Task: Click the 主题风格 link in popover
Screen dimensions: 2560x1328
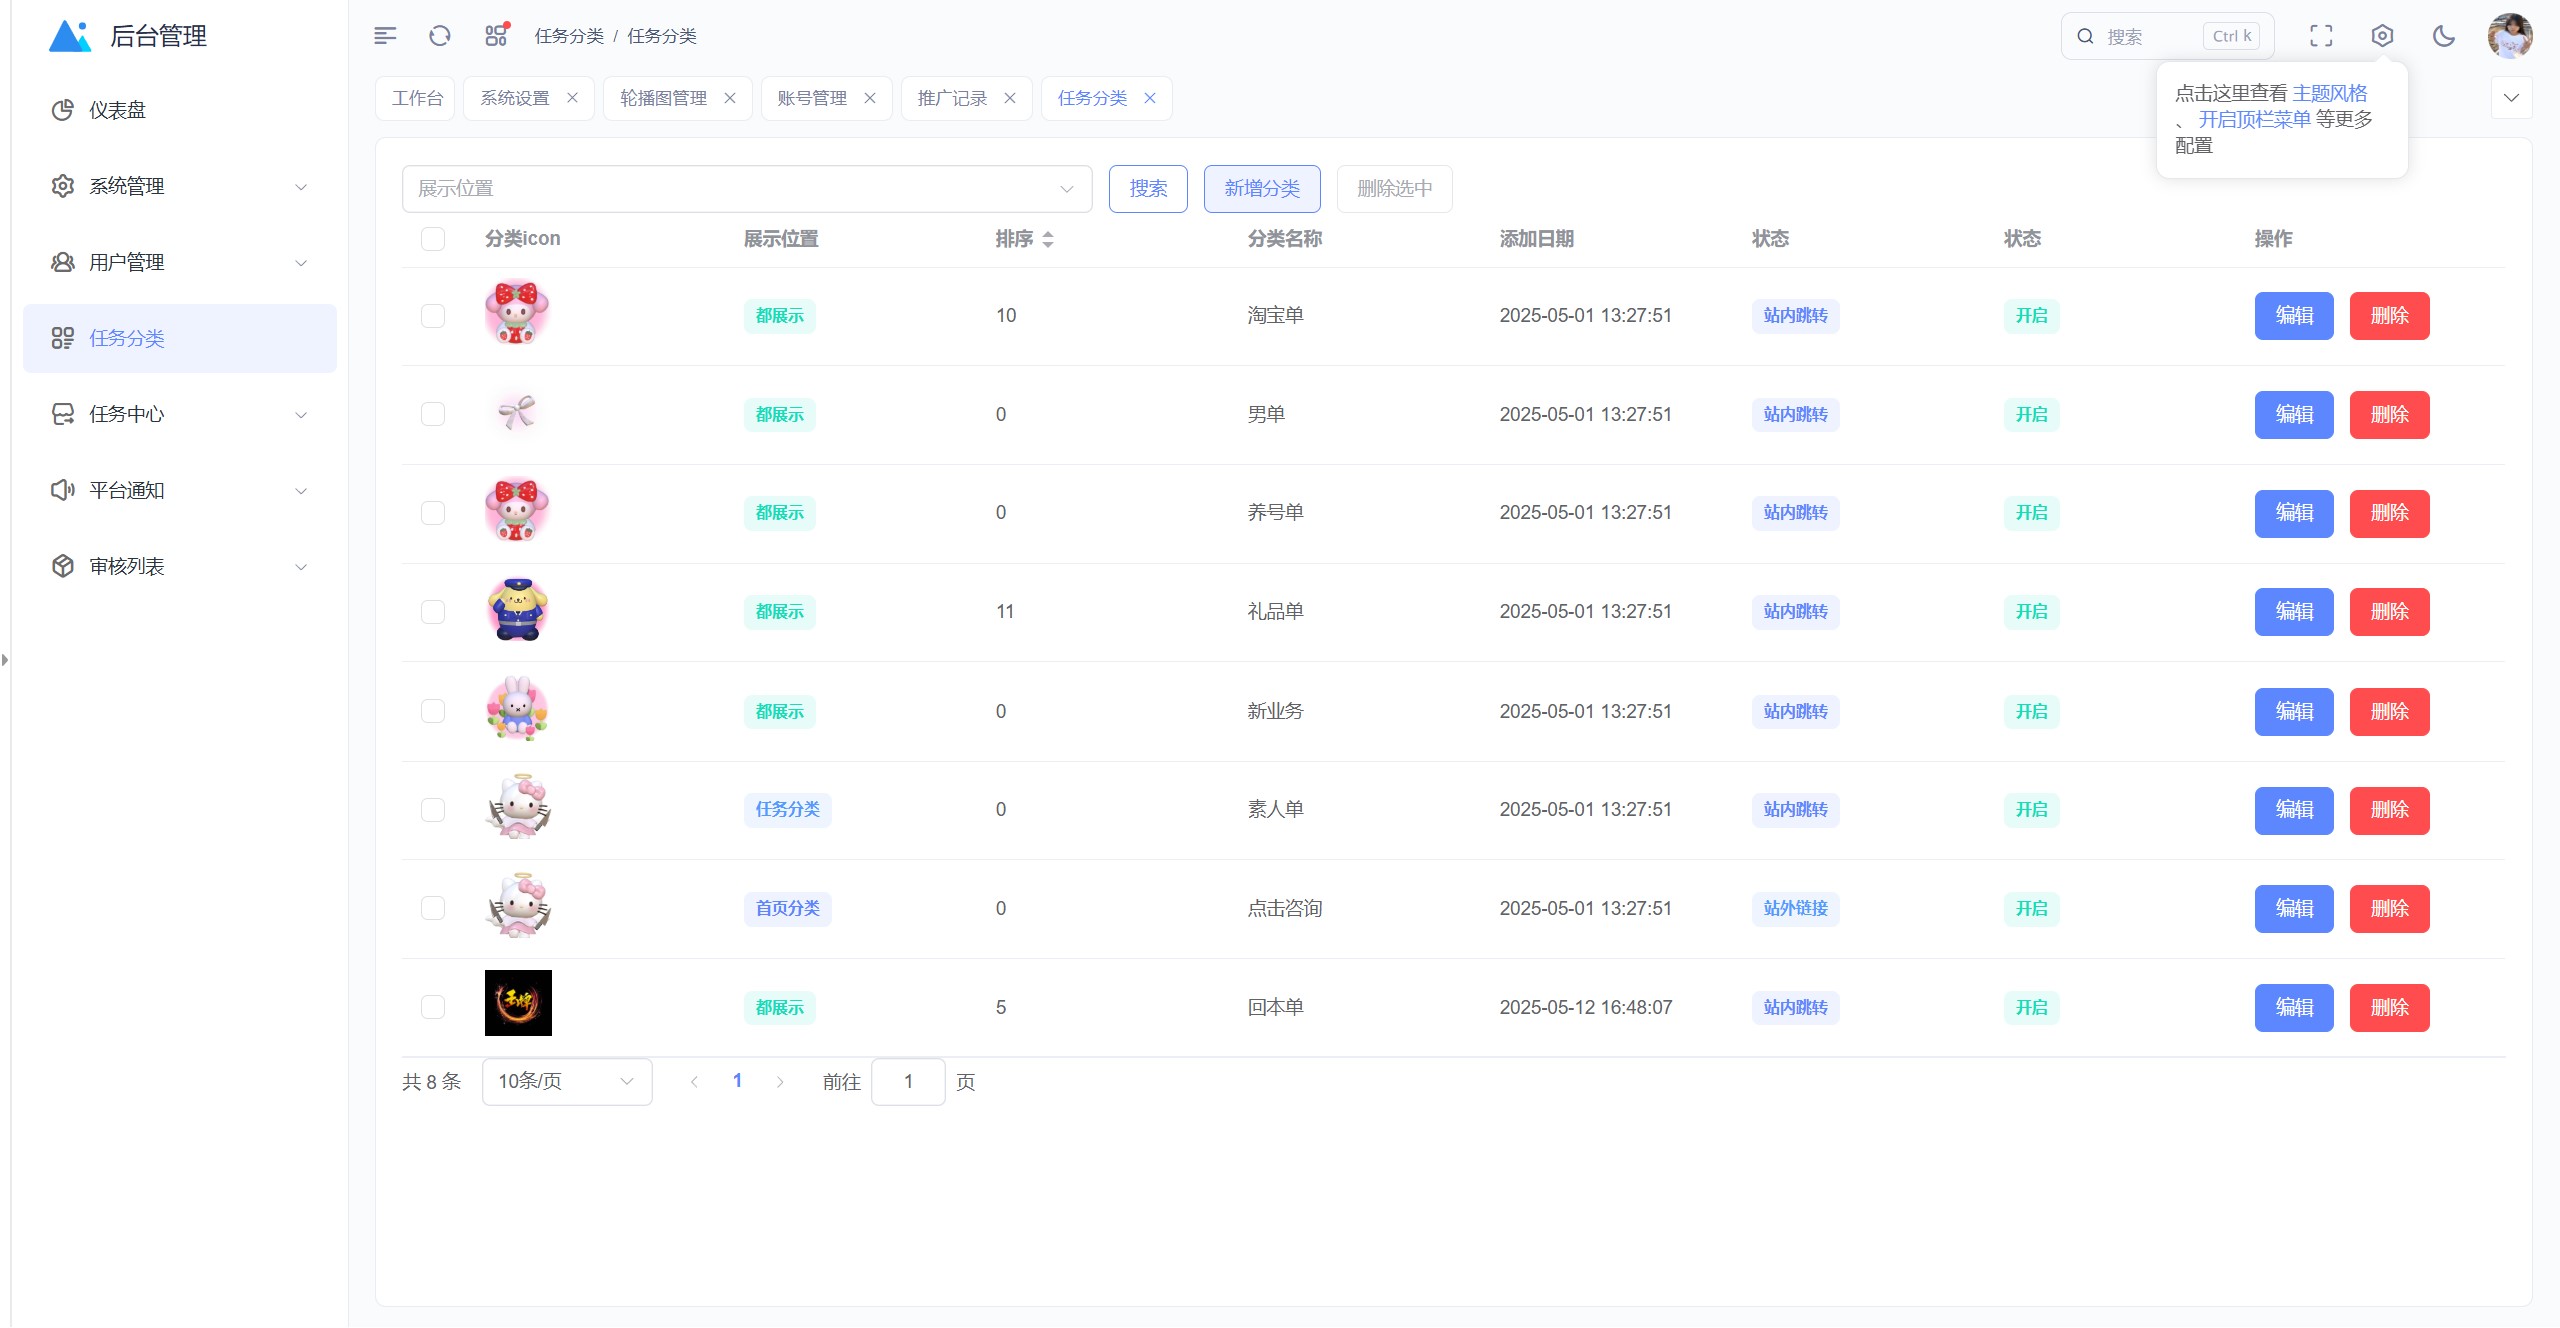Action: pyautogui.click(x=2329, y=93)
